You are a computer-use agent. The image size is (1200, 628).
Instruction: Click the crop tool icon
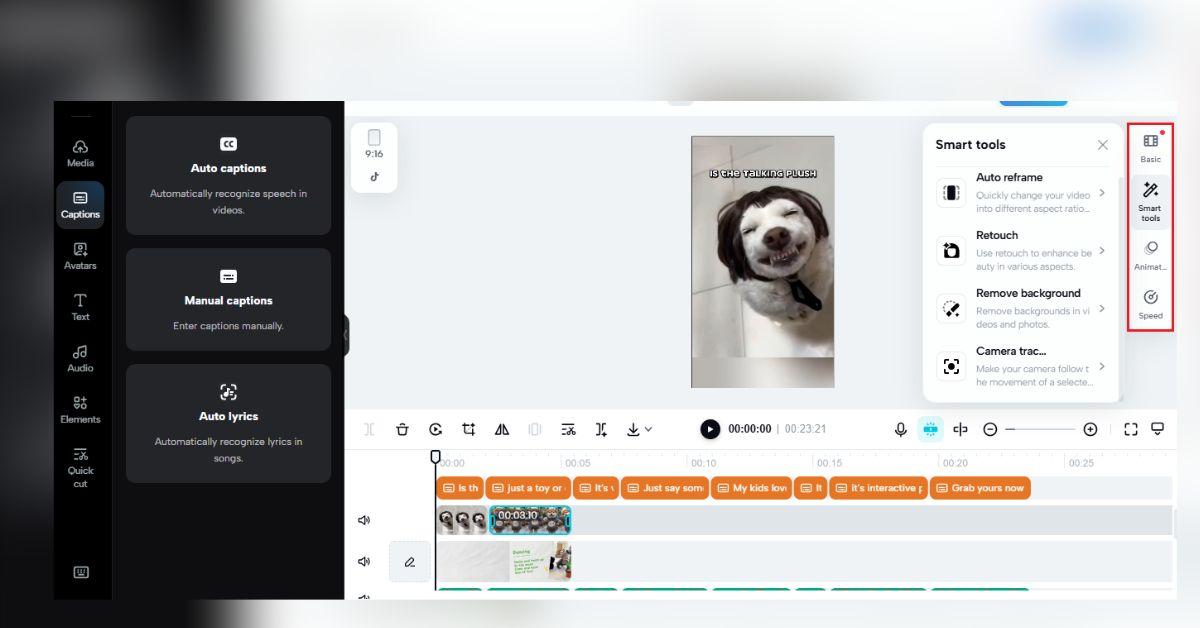(x=468, y=429)
